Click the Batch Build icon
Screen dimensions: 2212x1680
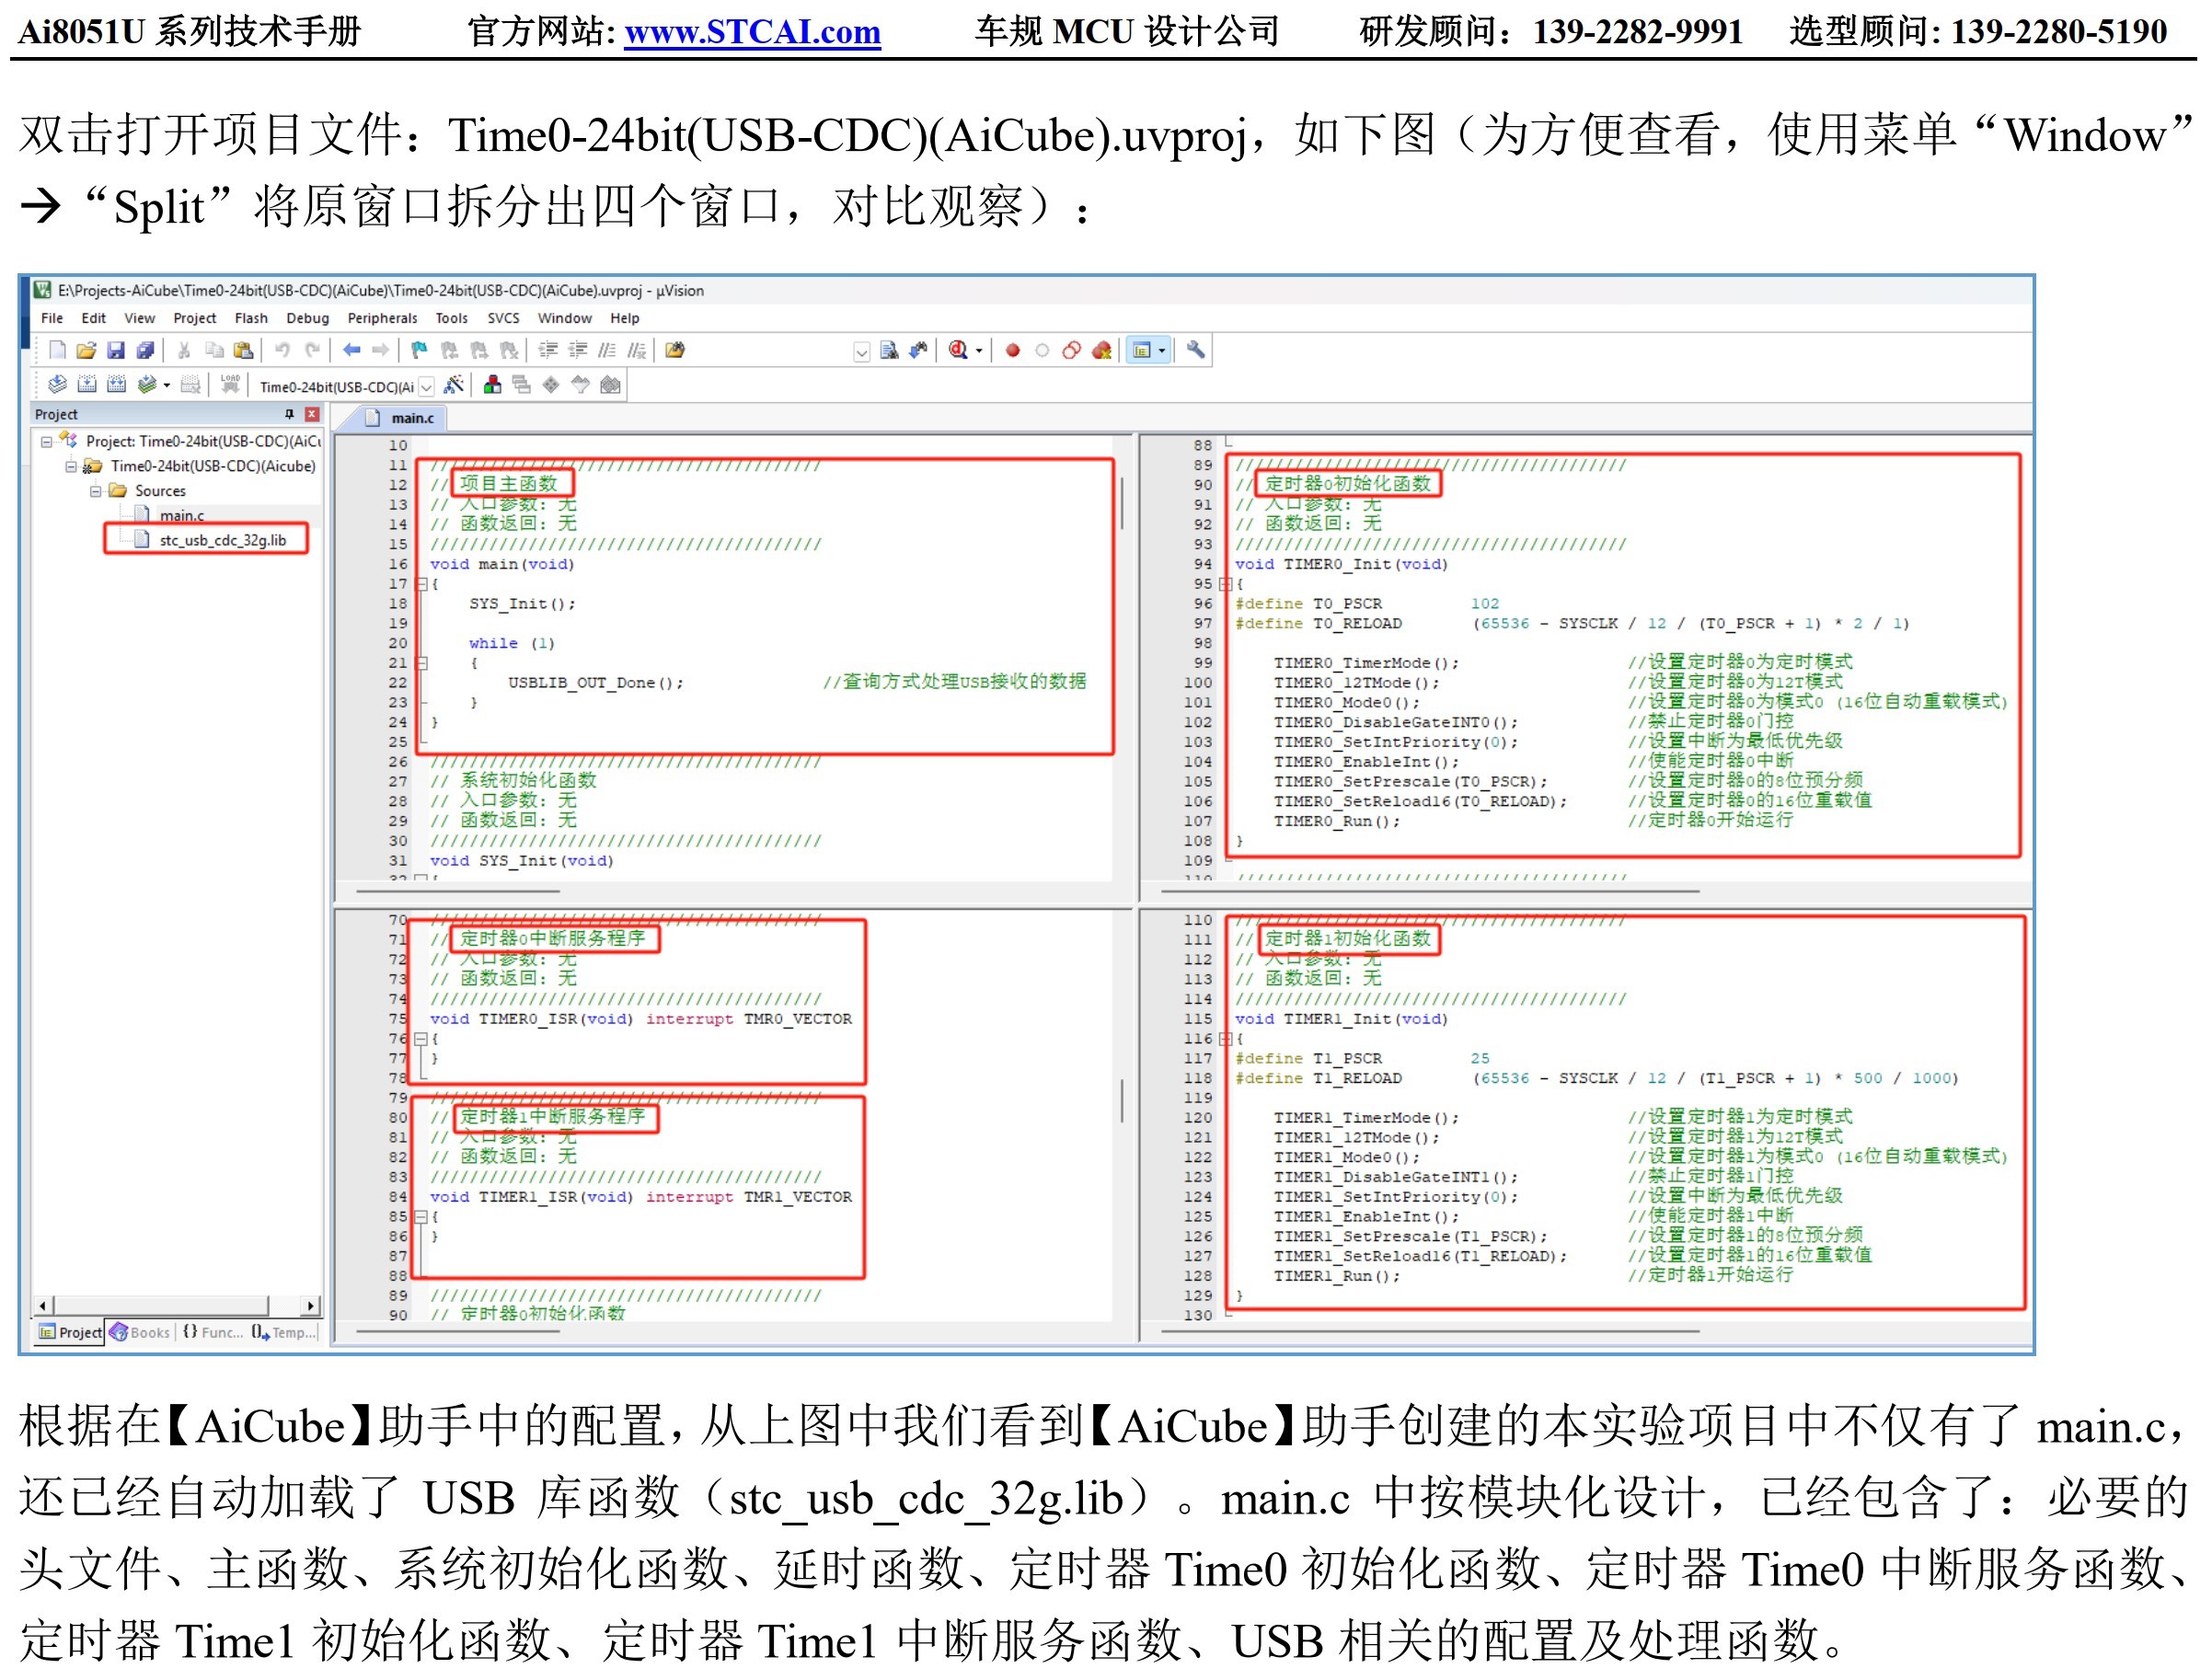click(x=147, y=385)
